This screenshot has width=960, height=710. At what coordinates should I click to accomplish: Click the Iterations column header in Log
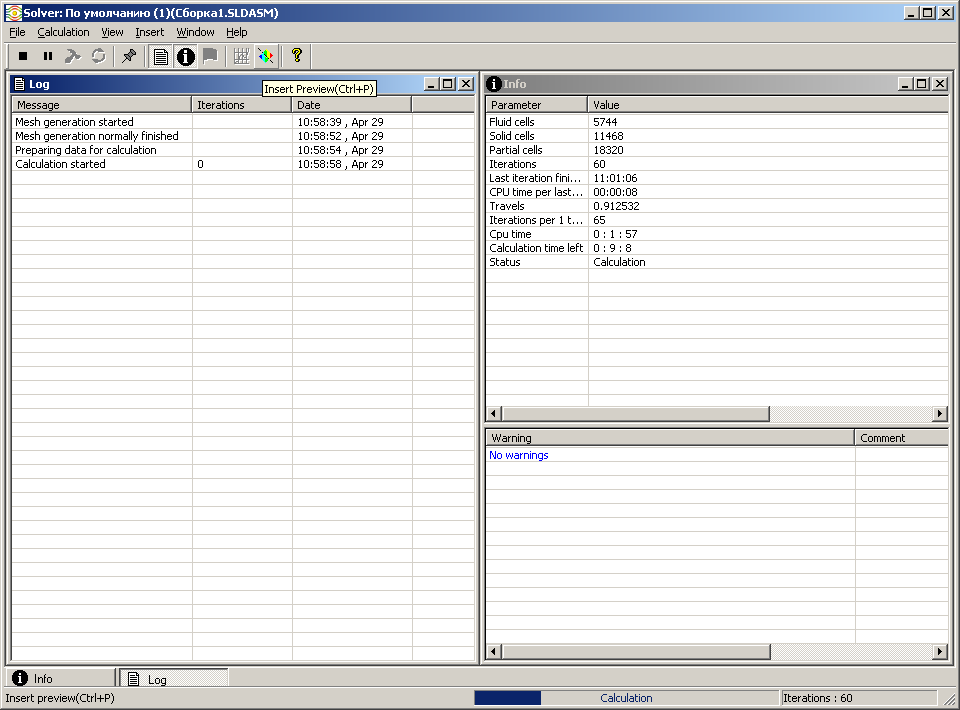pos(242,105)
